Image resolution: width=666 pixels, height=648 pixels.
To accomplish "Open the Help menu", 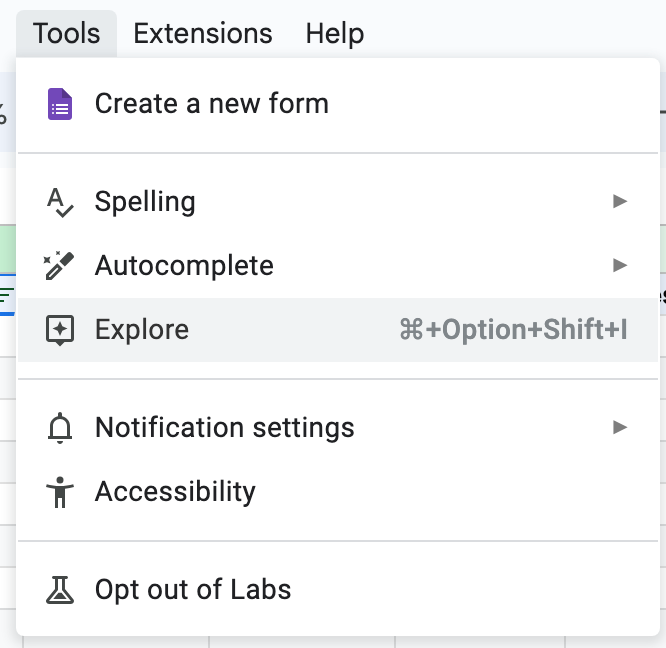I will pyautogui.click(x=334, y=33).
